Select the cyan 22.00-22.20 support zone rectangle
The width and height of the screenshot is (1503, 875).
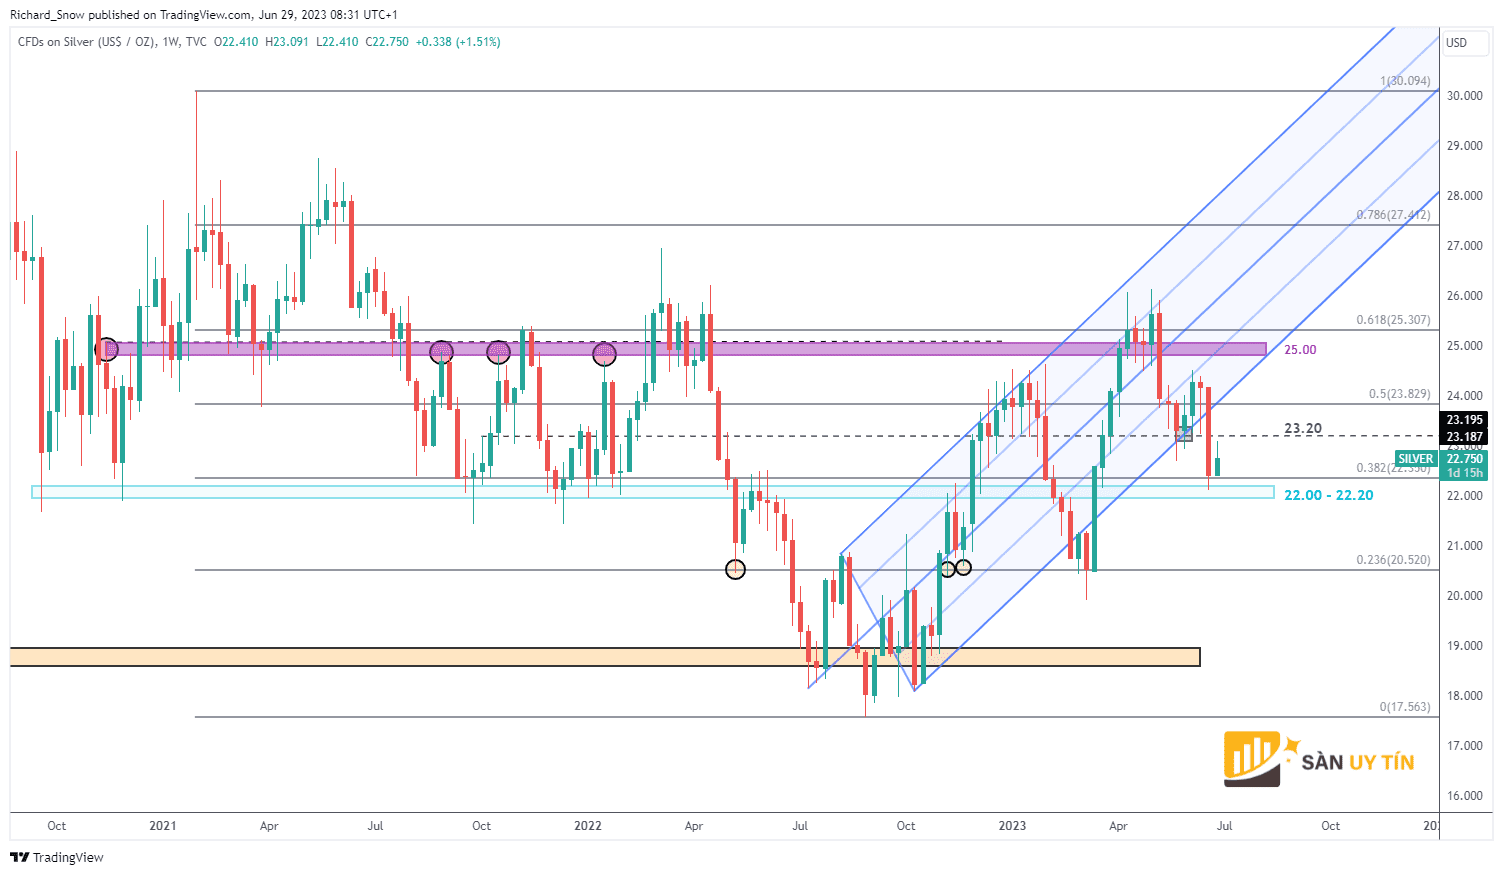coord(653,492)
